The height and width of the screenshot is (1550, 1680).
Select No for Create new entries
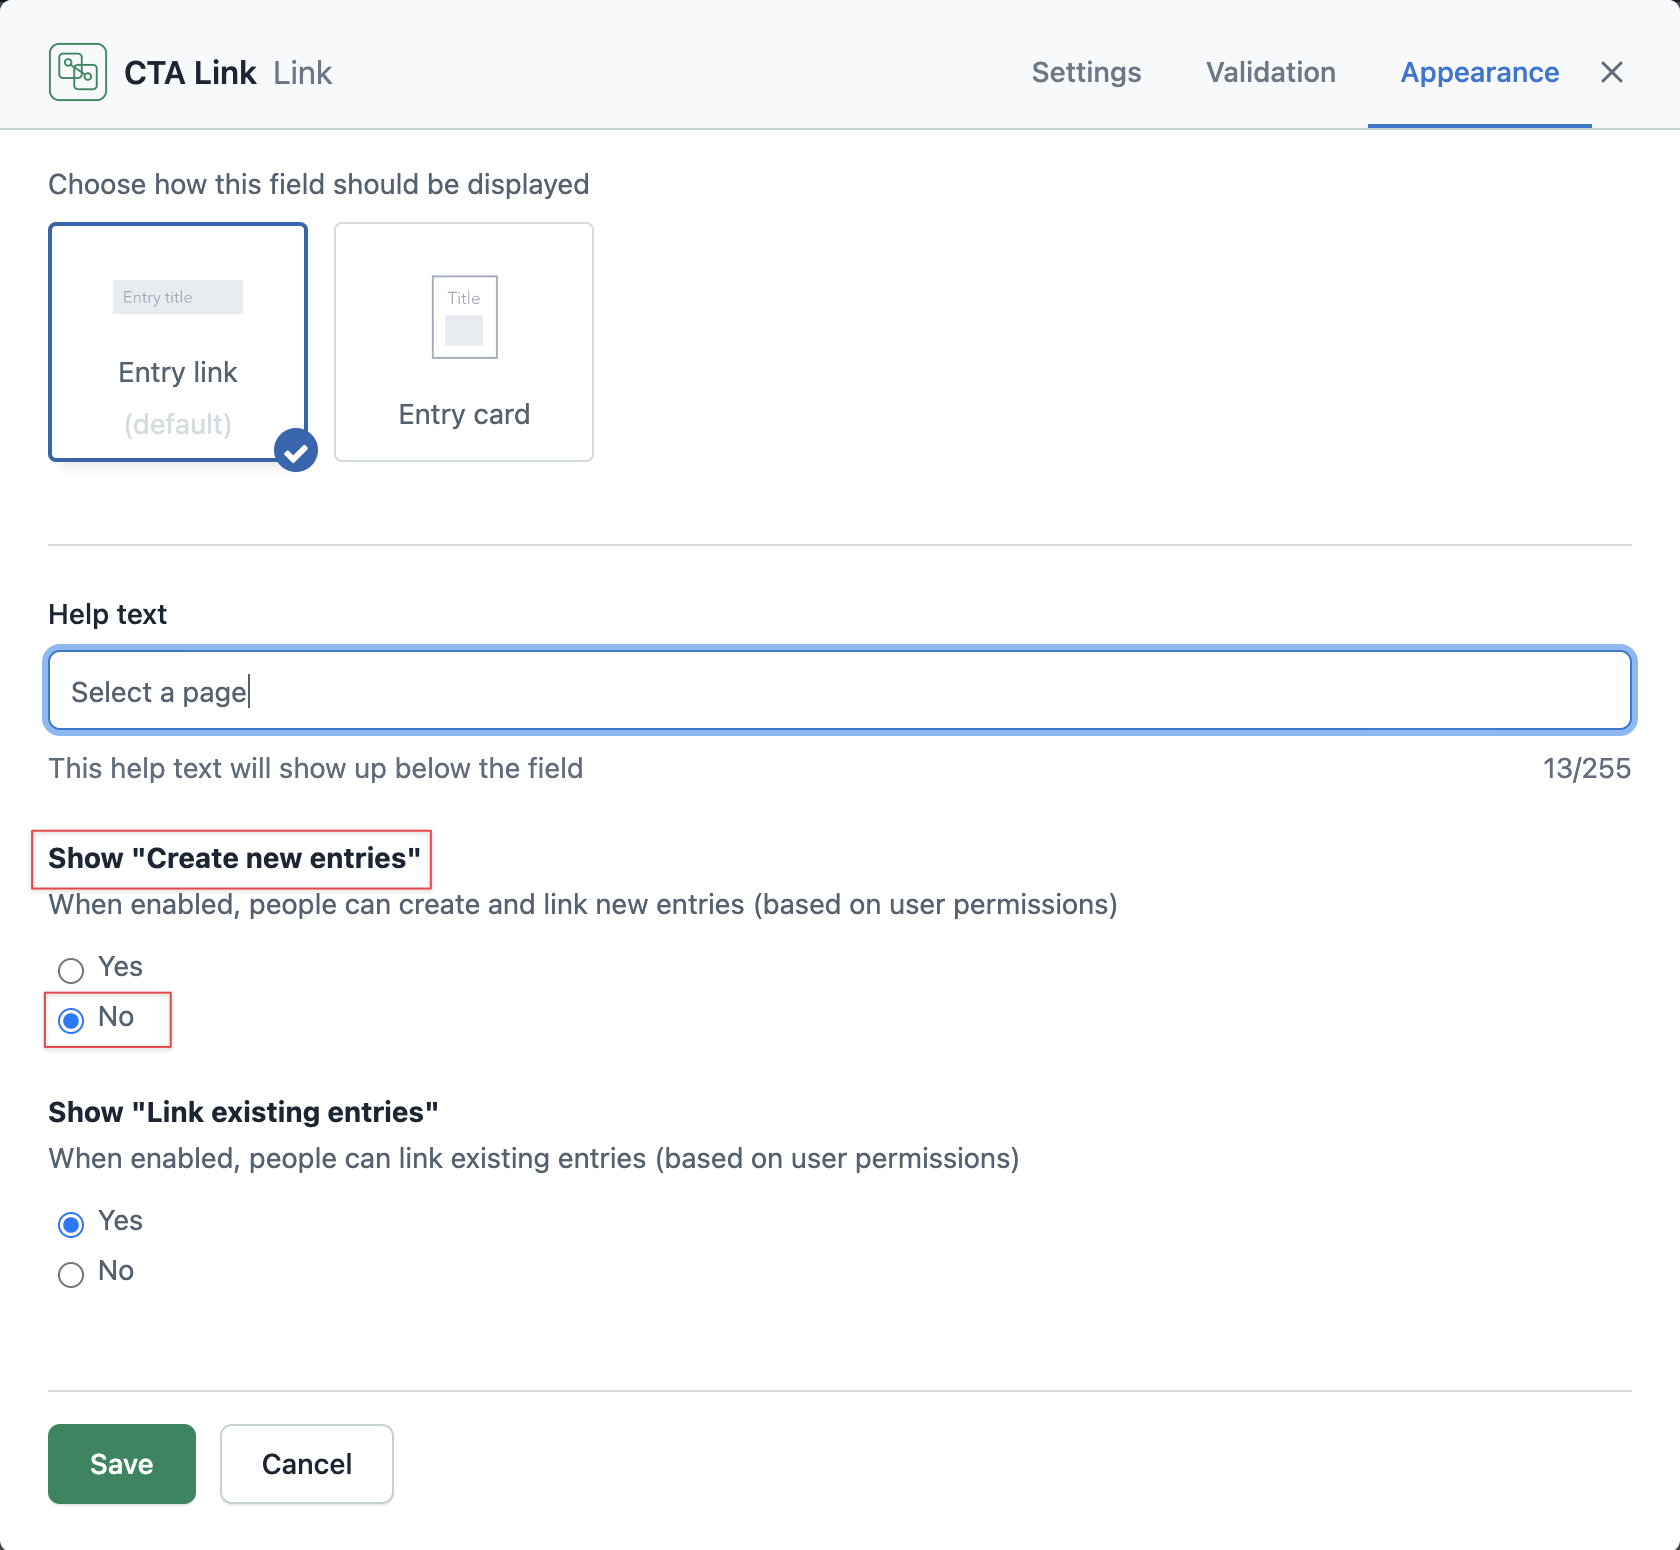(70, 1021)
